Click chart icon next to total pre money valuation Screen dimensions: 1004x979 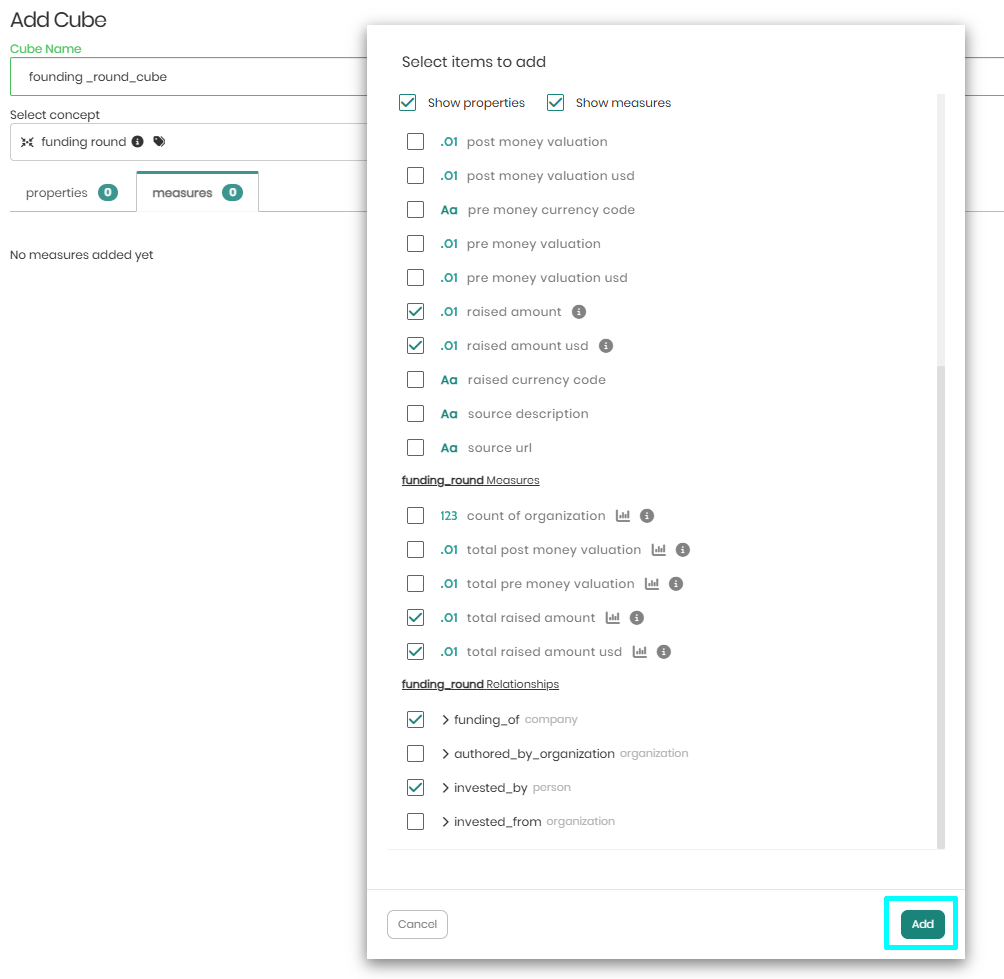tap(652, 584)
